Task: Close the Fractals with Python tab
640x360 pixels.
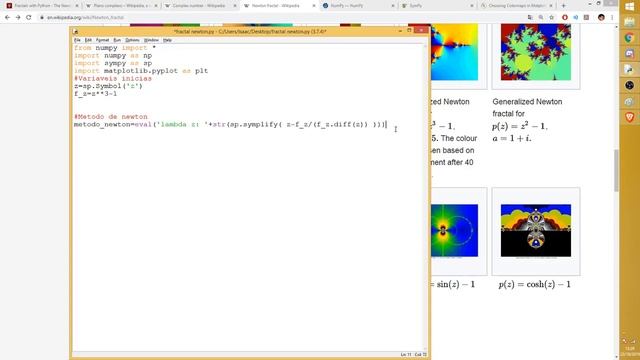Action: coord(76,6)
